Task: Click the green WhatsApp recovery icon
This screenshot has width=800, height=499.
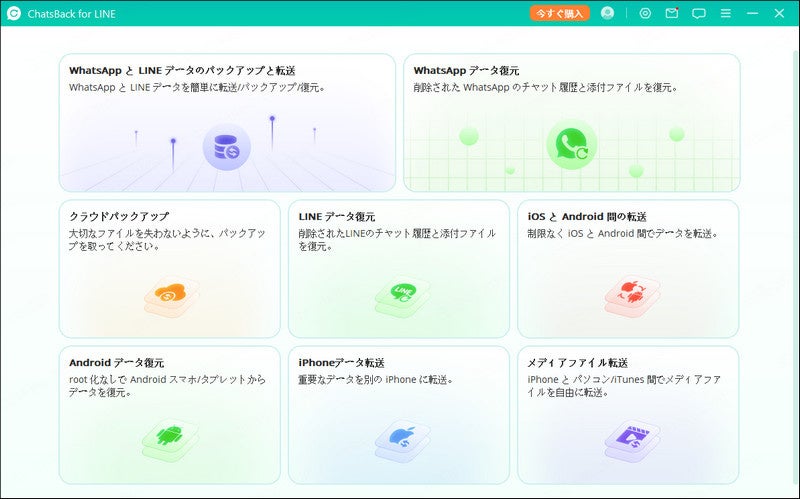Action: pos(571,144)
